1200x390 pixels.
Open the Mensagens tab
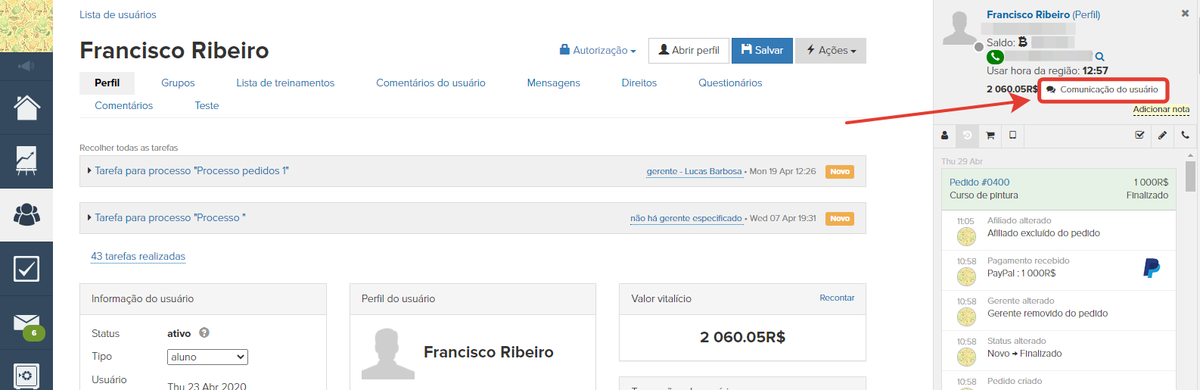click(x=553, y=83)
